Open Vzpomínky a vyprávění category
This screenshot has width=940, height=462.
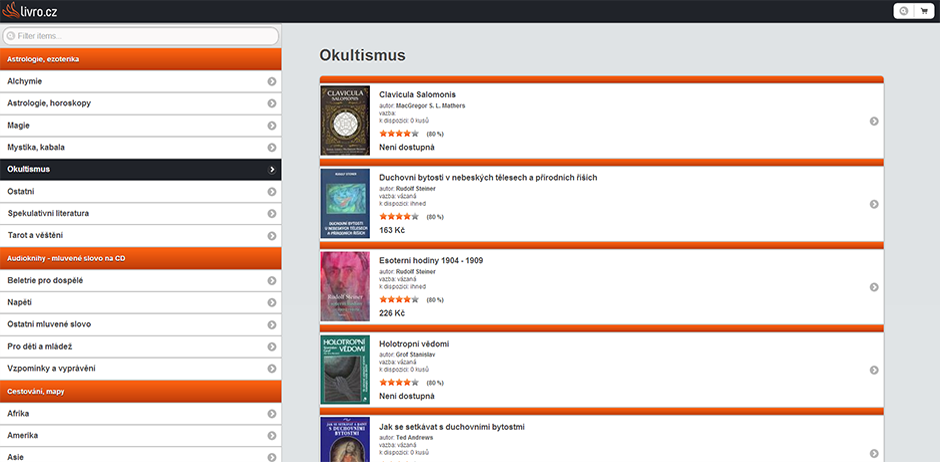(141, 369)
